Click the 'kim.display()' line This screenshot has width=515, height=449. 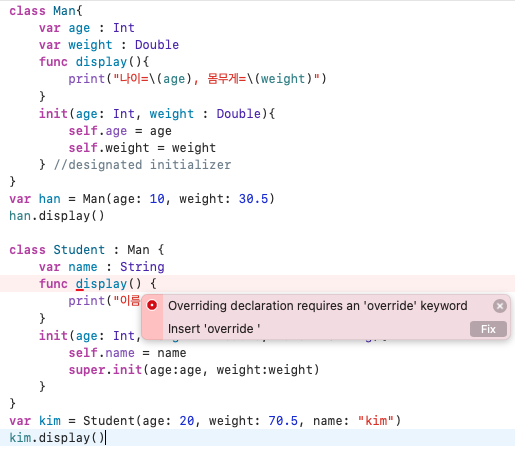57,438
